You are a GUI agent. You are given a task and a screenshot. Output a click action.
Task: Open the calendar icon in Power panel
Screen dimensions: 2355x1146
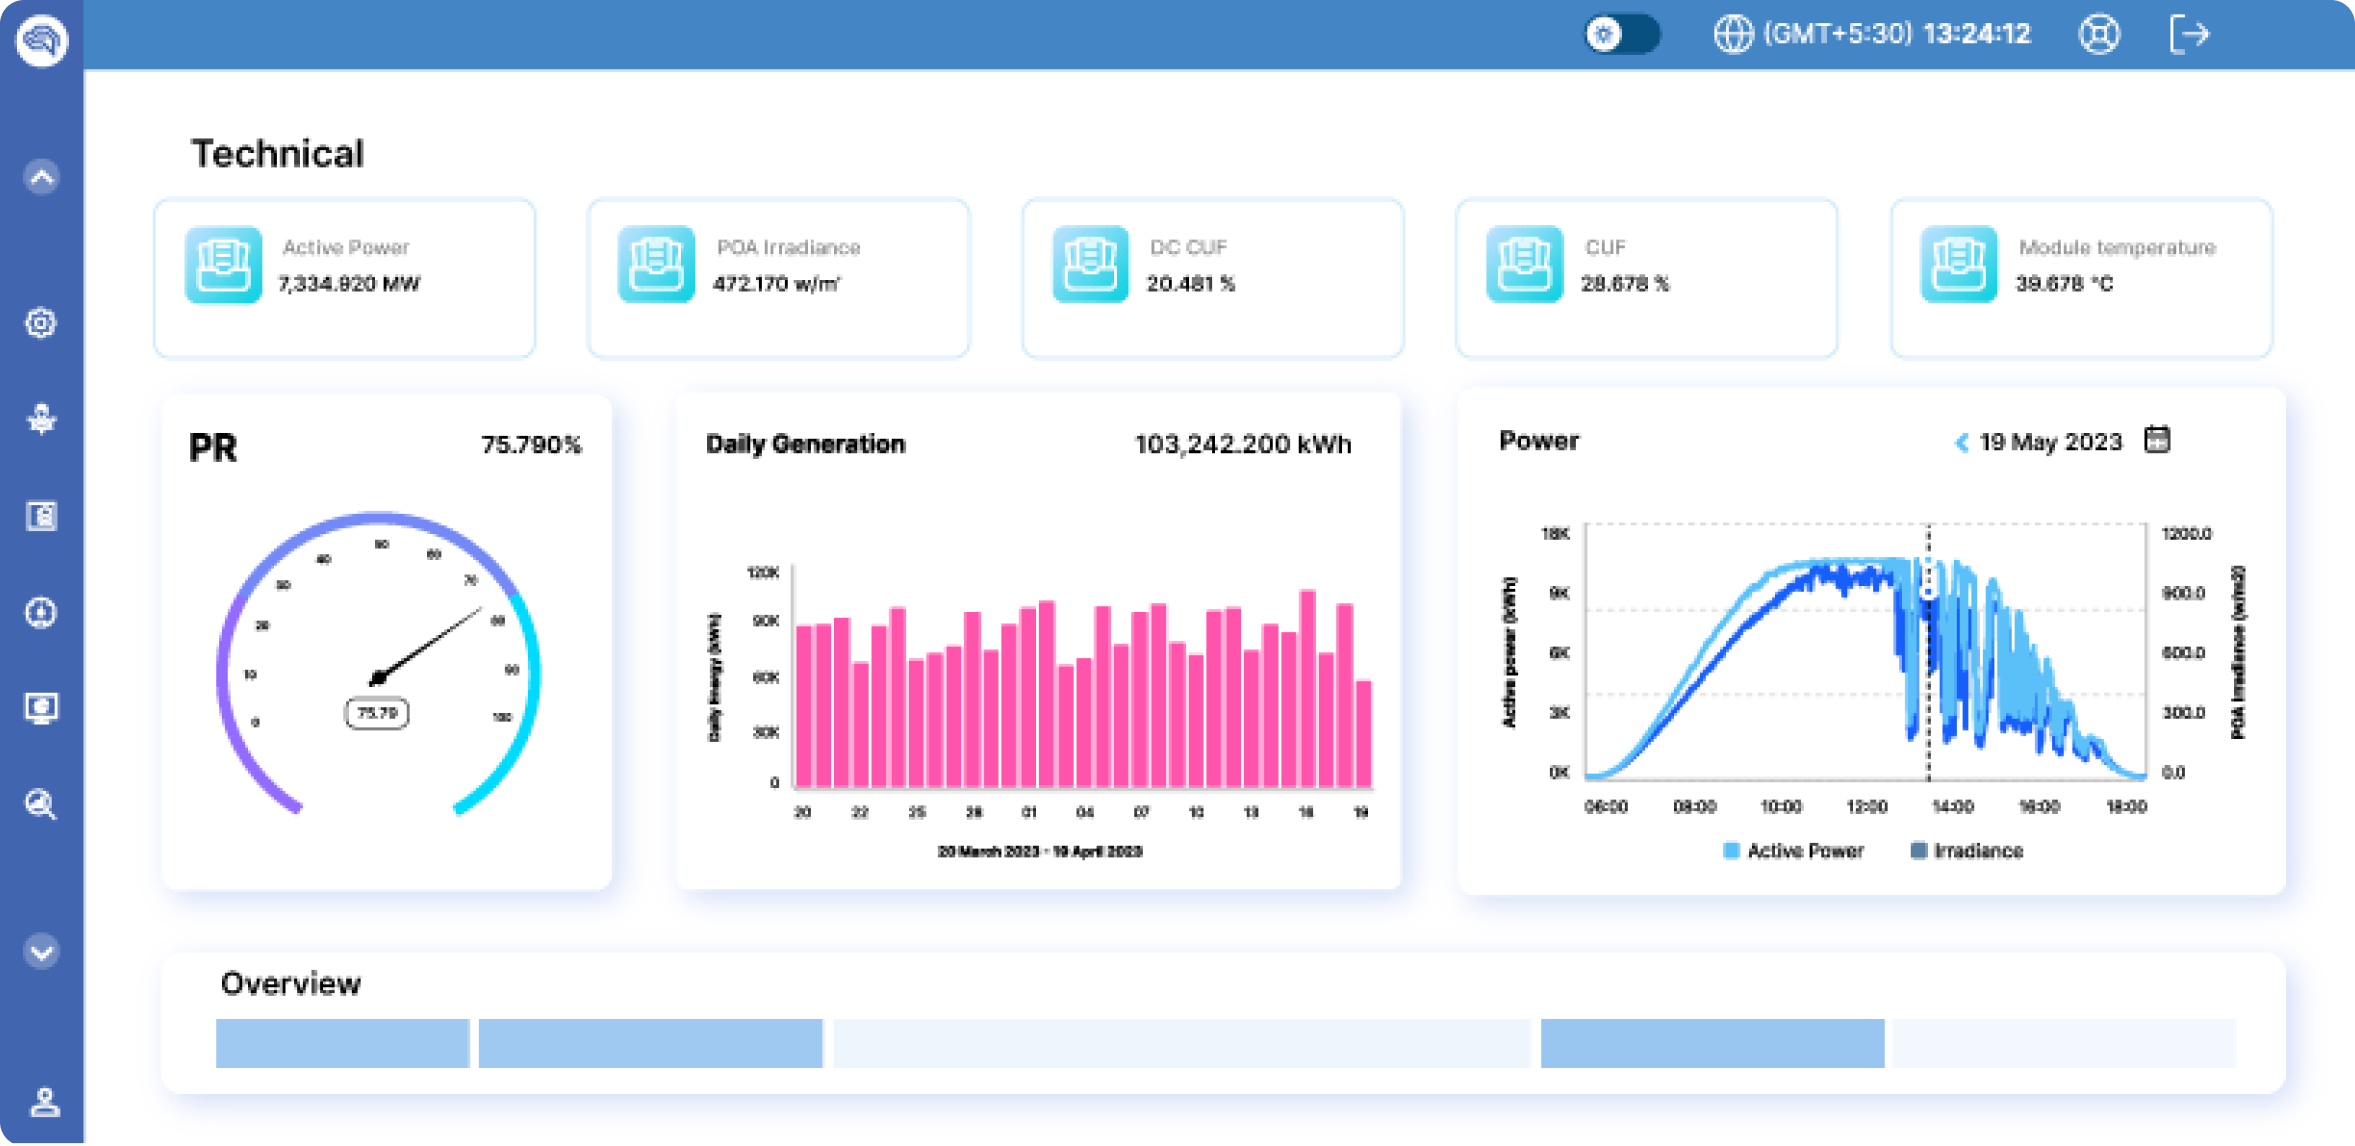point(2157,440)
